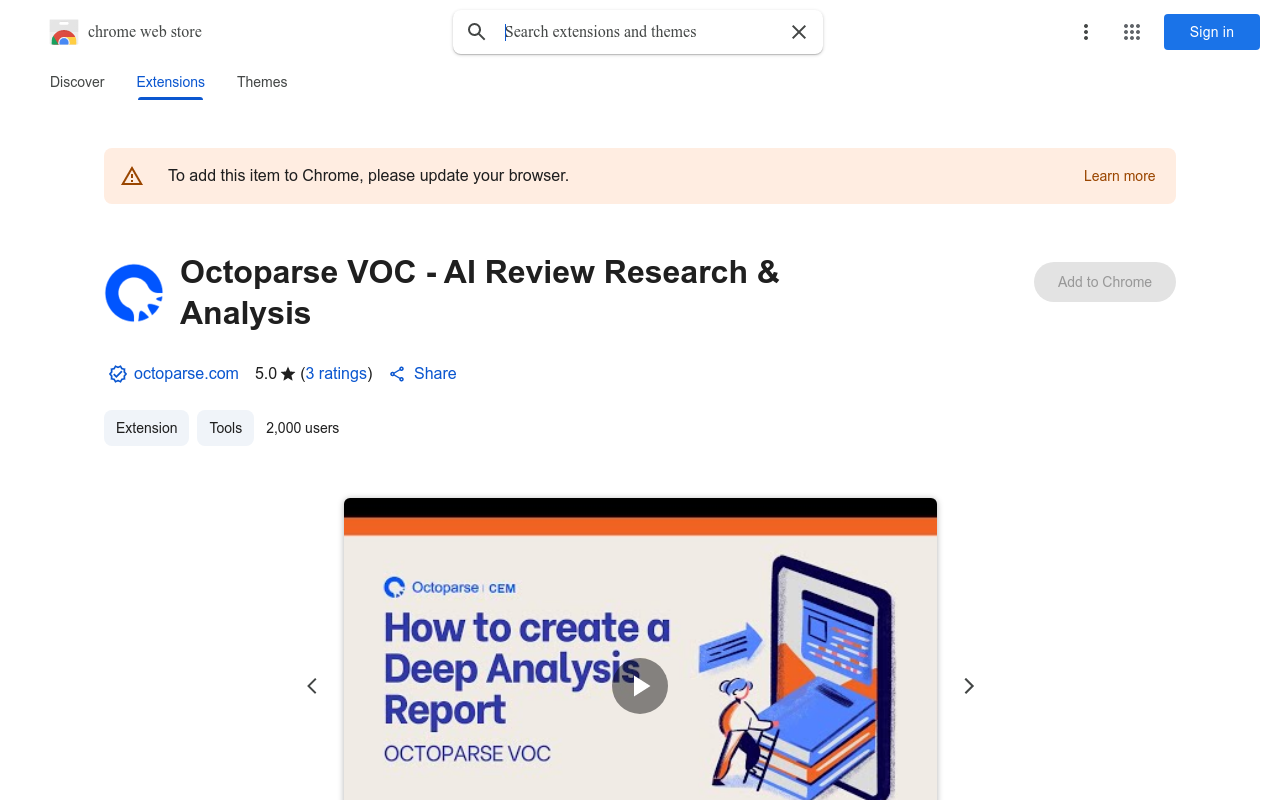The height and width of the screenshot is (800, 1280).
Task: Open the 3 ratings link
Action: pyautogui.click(x=336, y=373)
